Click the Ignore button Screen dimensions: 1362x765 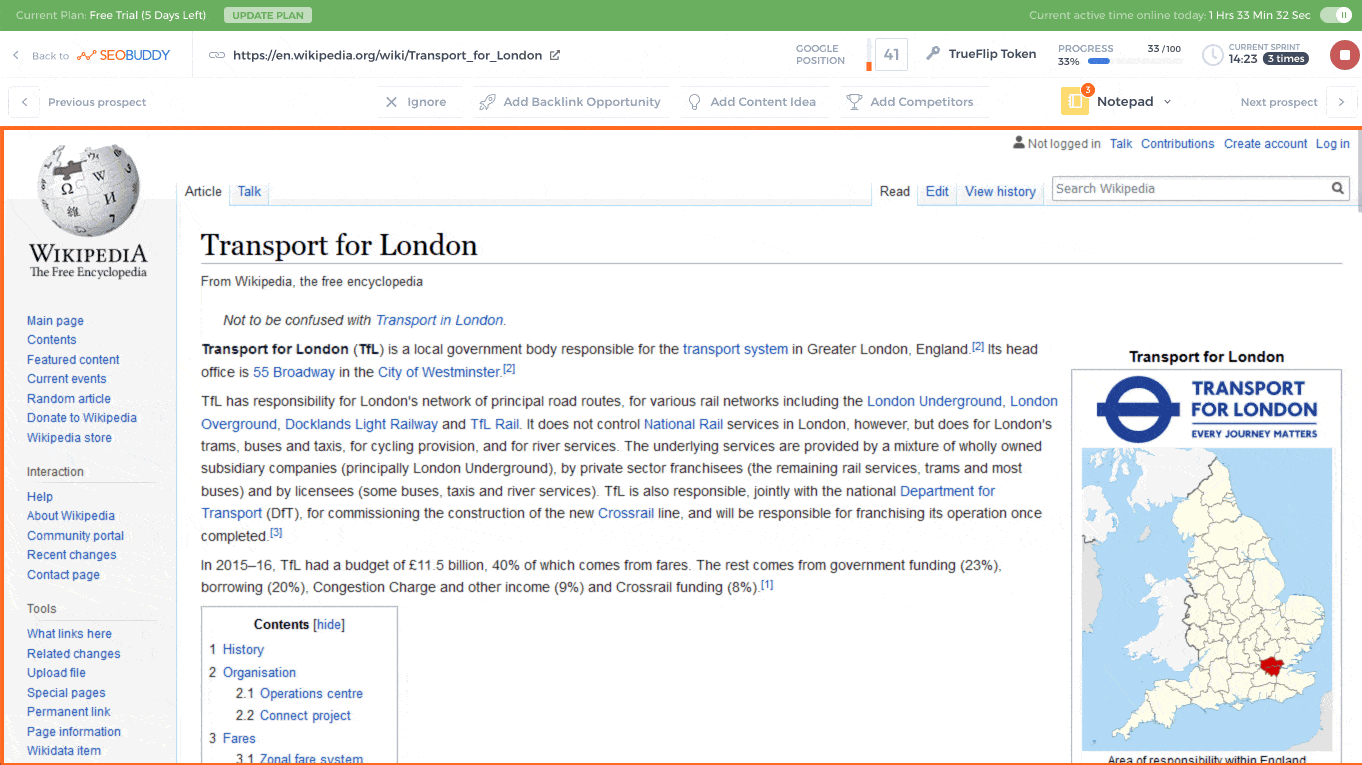point(417,102)
